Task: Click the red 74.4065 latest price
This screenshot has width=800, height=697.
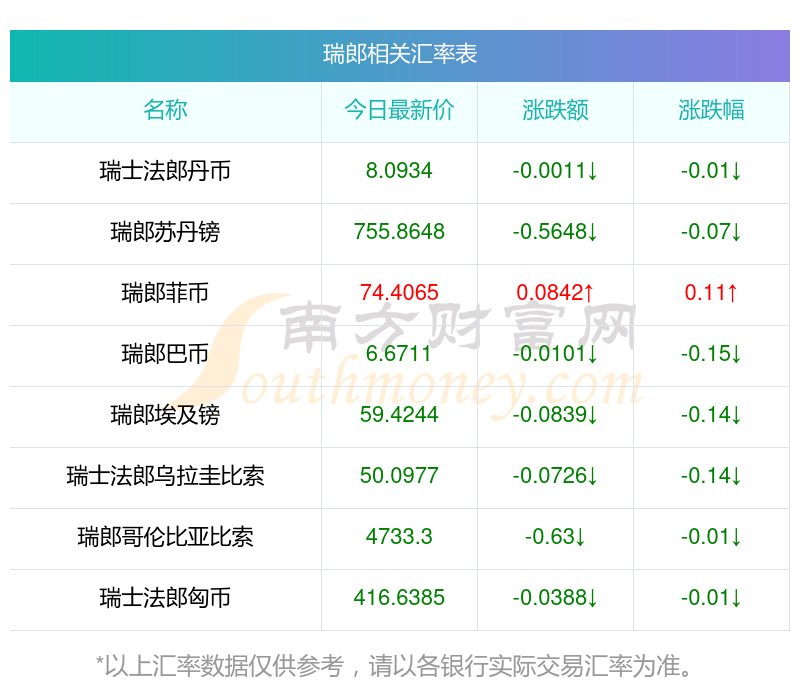Action: coord(399,293)
